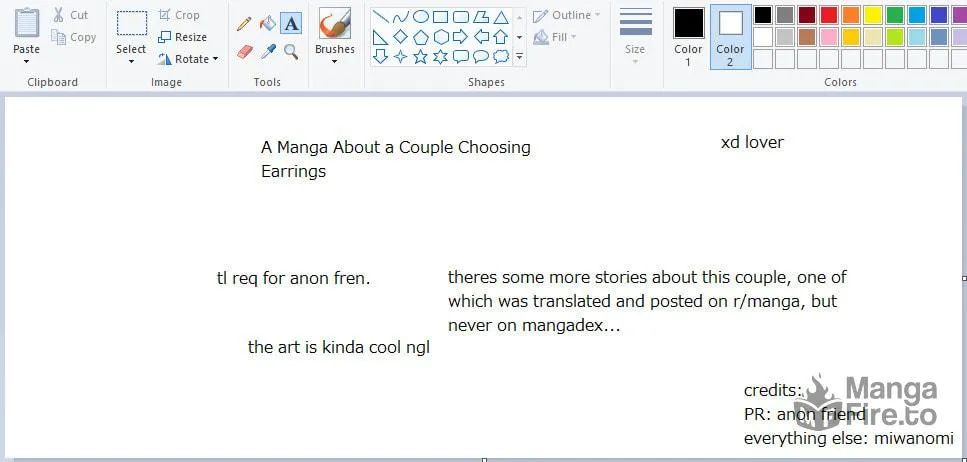Click the Crop button
Image resolution: width=967 pixels, height=462 pixels.
pos(179,15)
